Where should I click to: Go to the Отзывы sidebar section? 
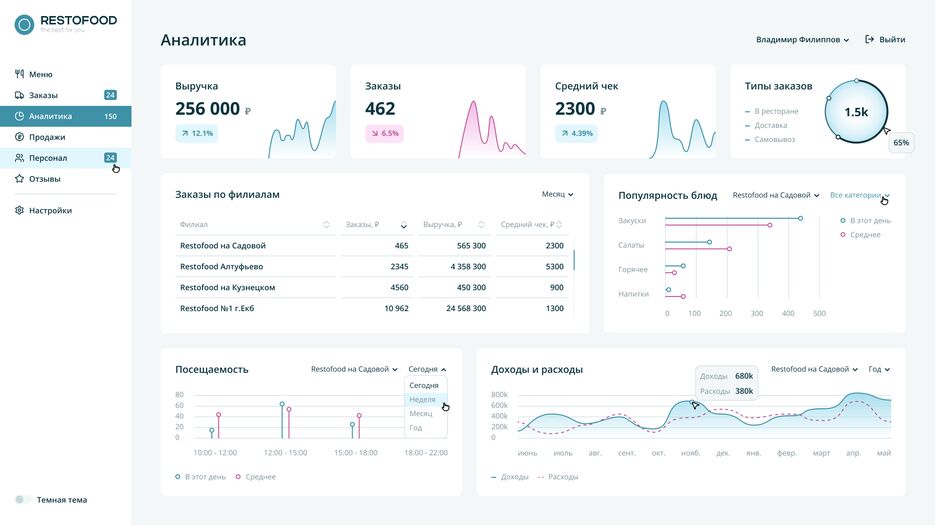66,178
